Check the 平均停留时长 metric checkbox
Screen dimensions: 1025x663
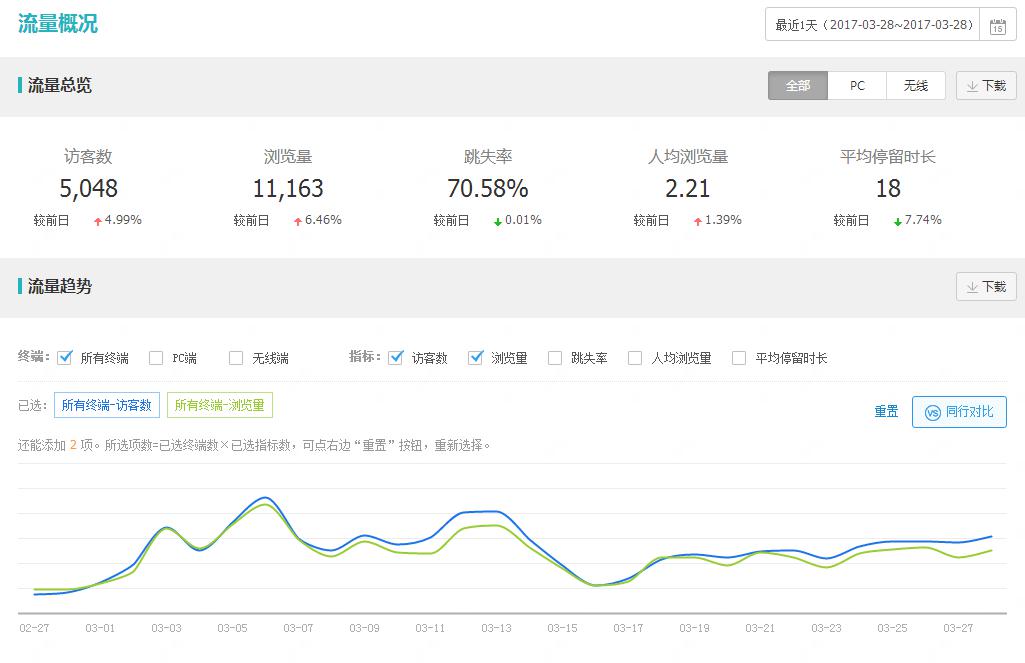(739, 358)
